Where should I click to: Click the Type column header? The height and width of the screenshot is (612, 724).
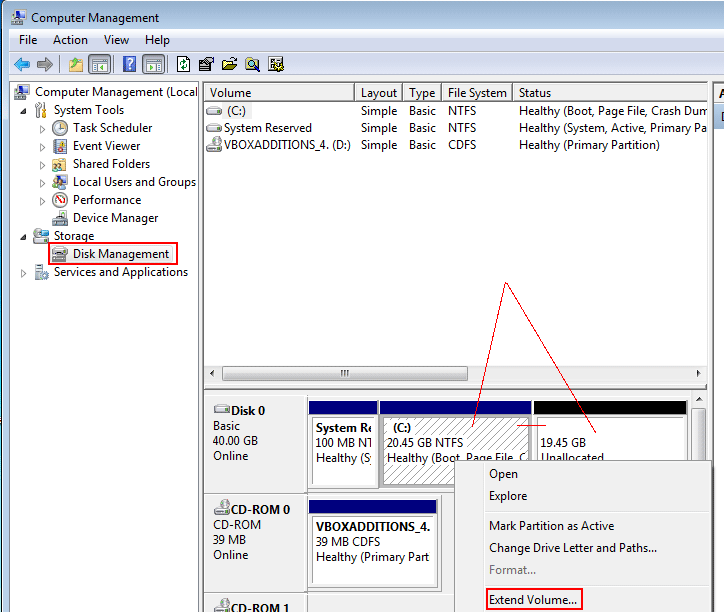[x=422, y=92]
